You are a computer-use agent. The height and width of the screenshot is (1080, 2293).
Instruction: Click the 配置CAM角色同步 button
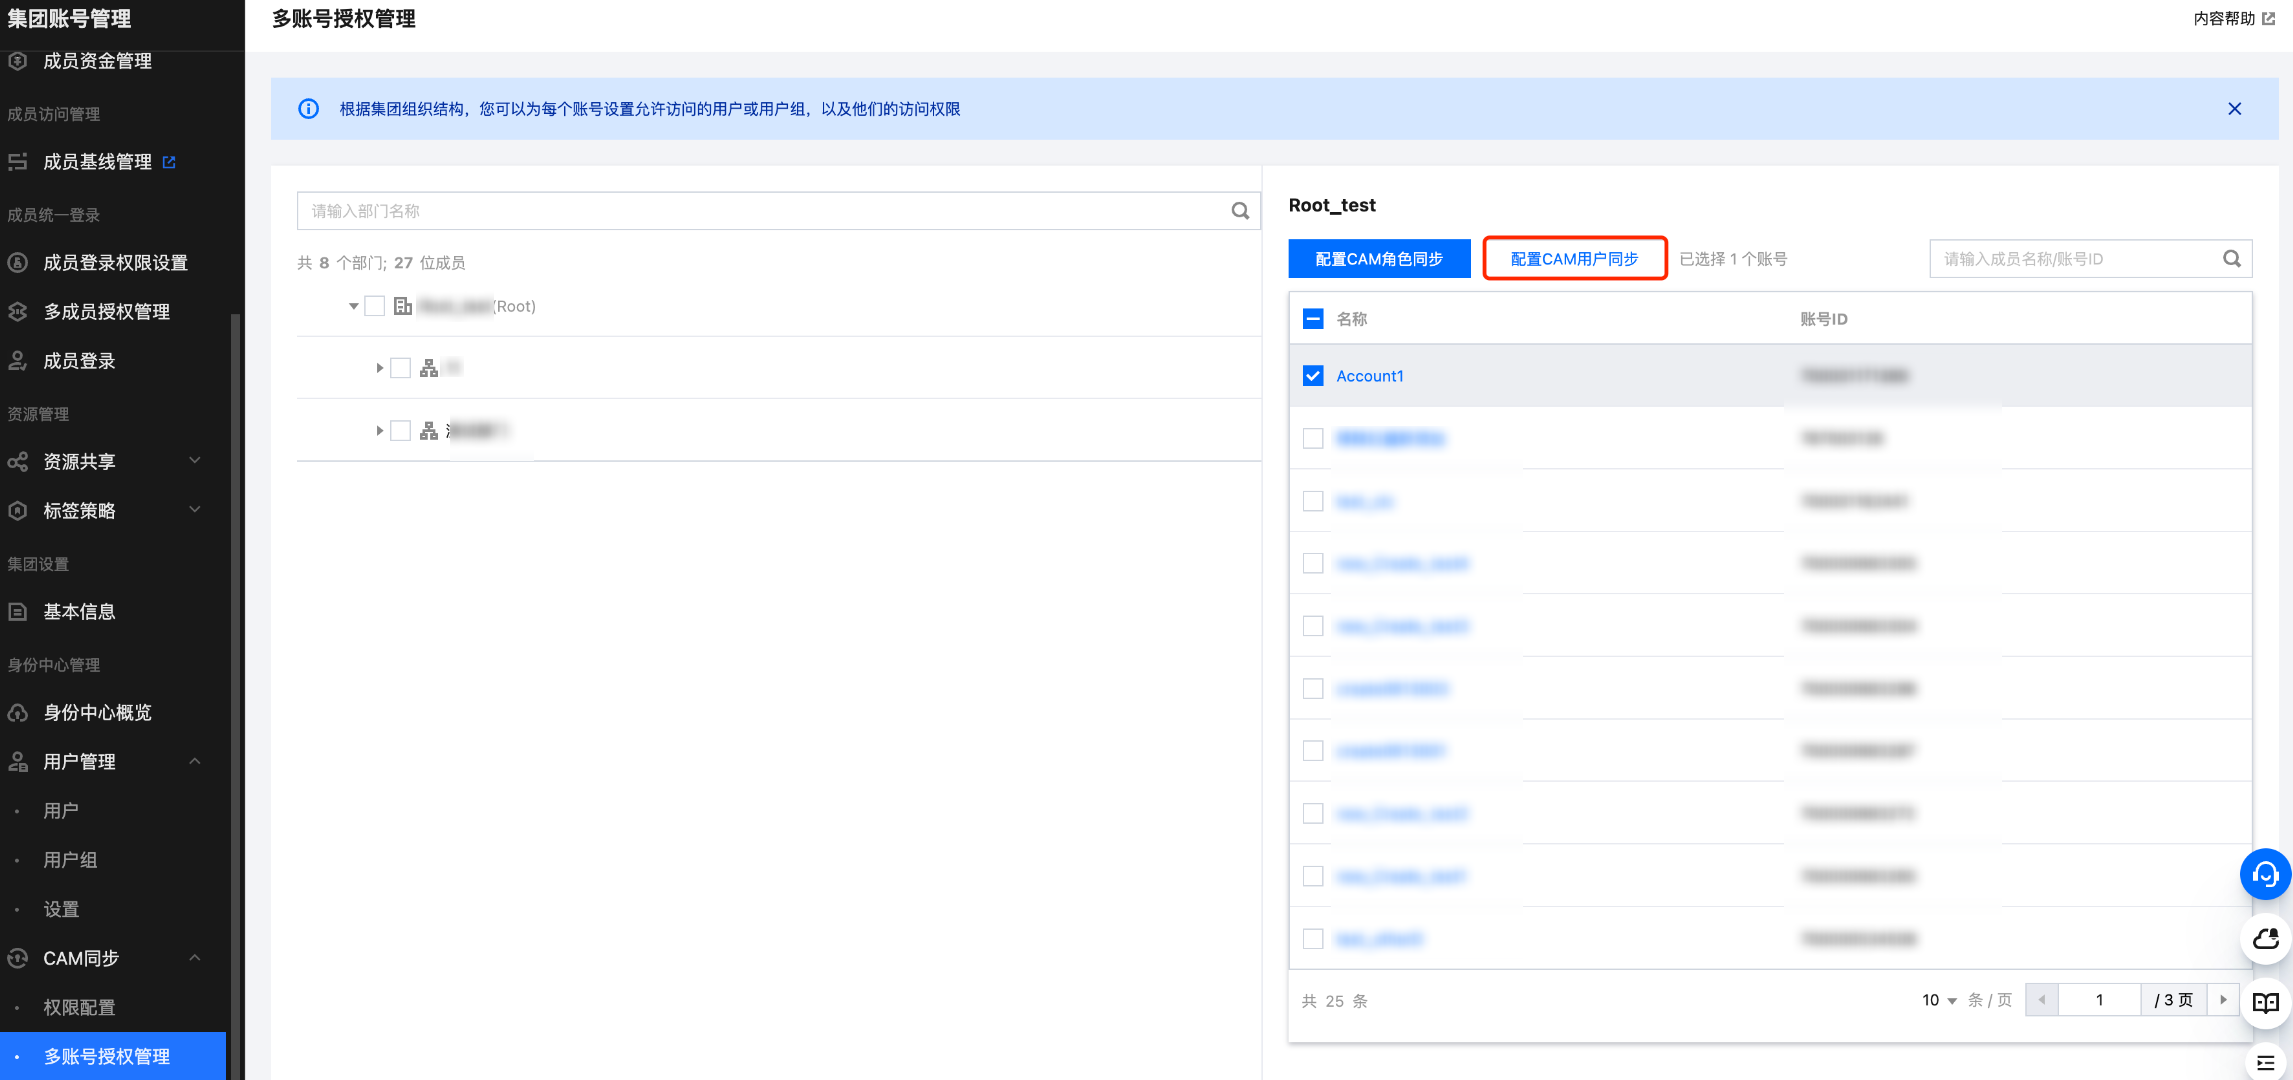click(1378, 259)
